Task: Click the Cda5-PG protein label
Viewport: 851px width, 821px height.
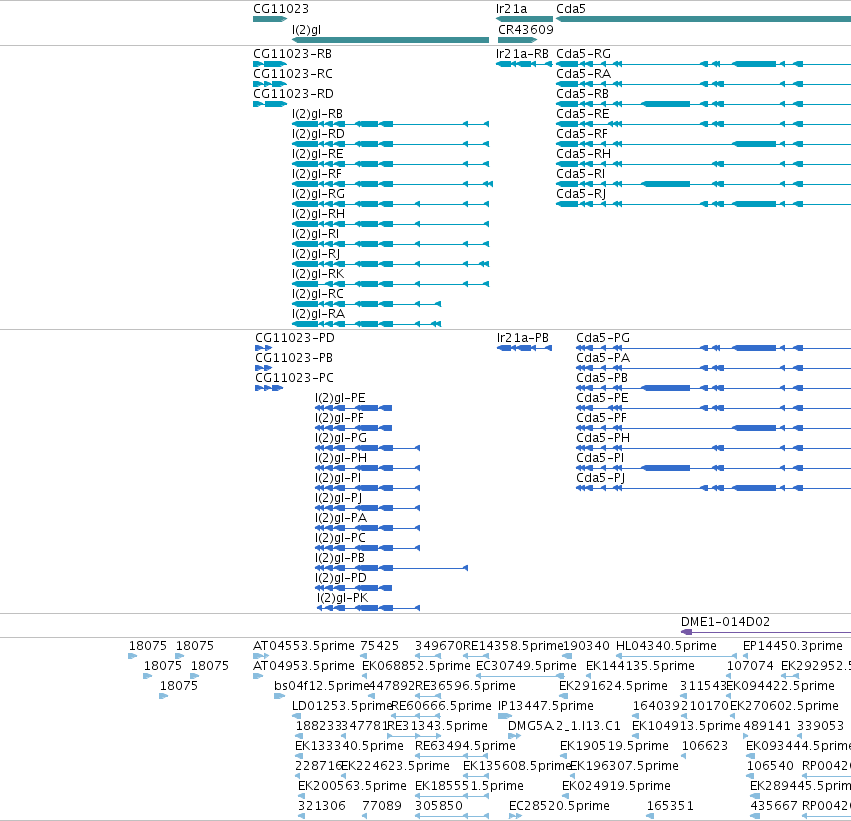Action: [x=603, y=338]
